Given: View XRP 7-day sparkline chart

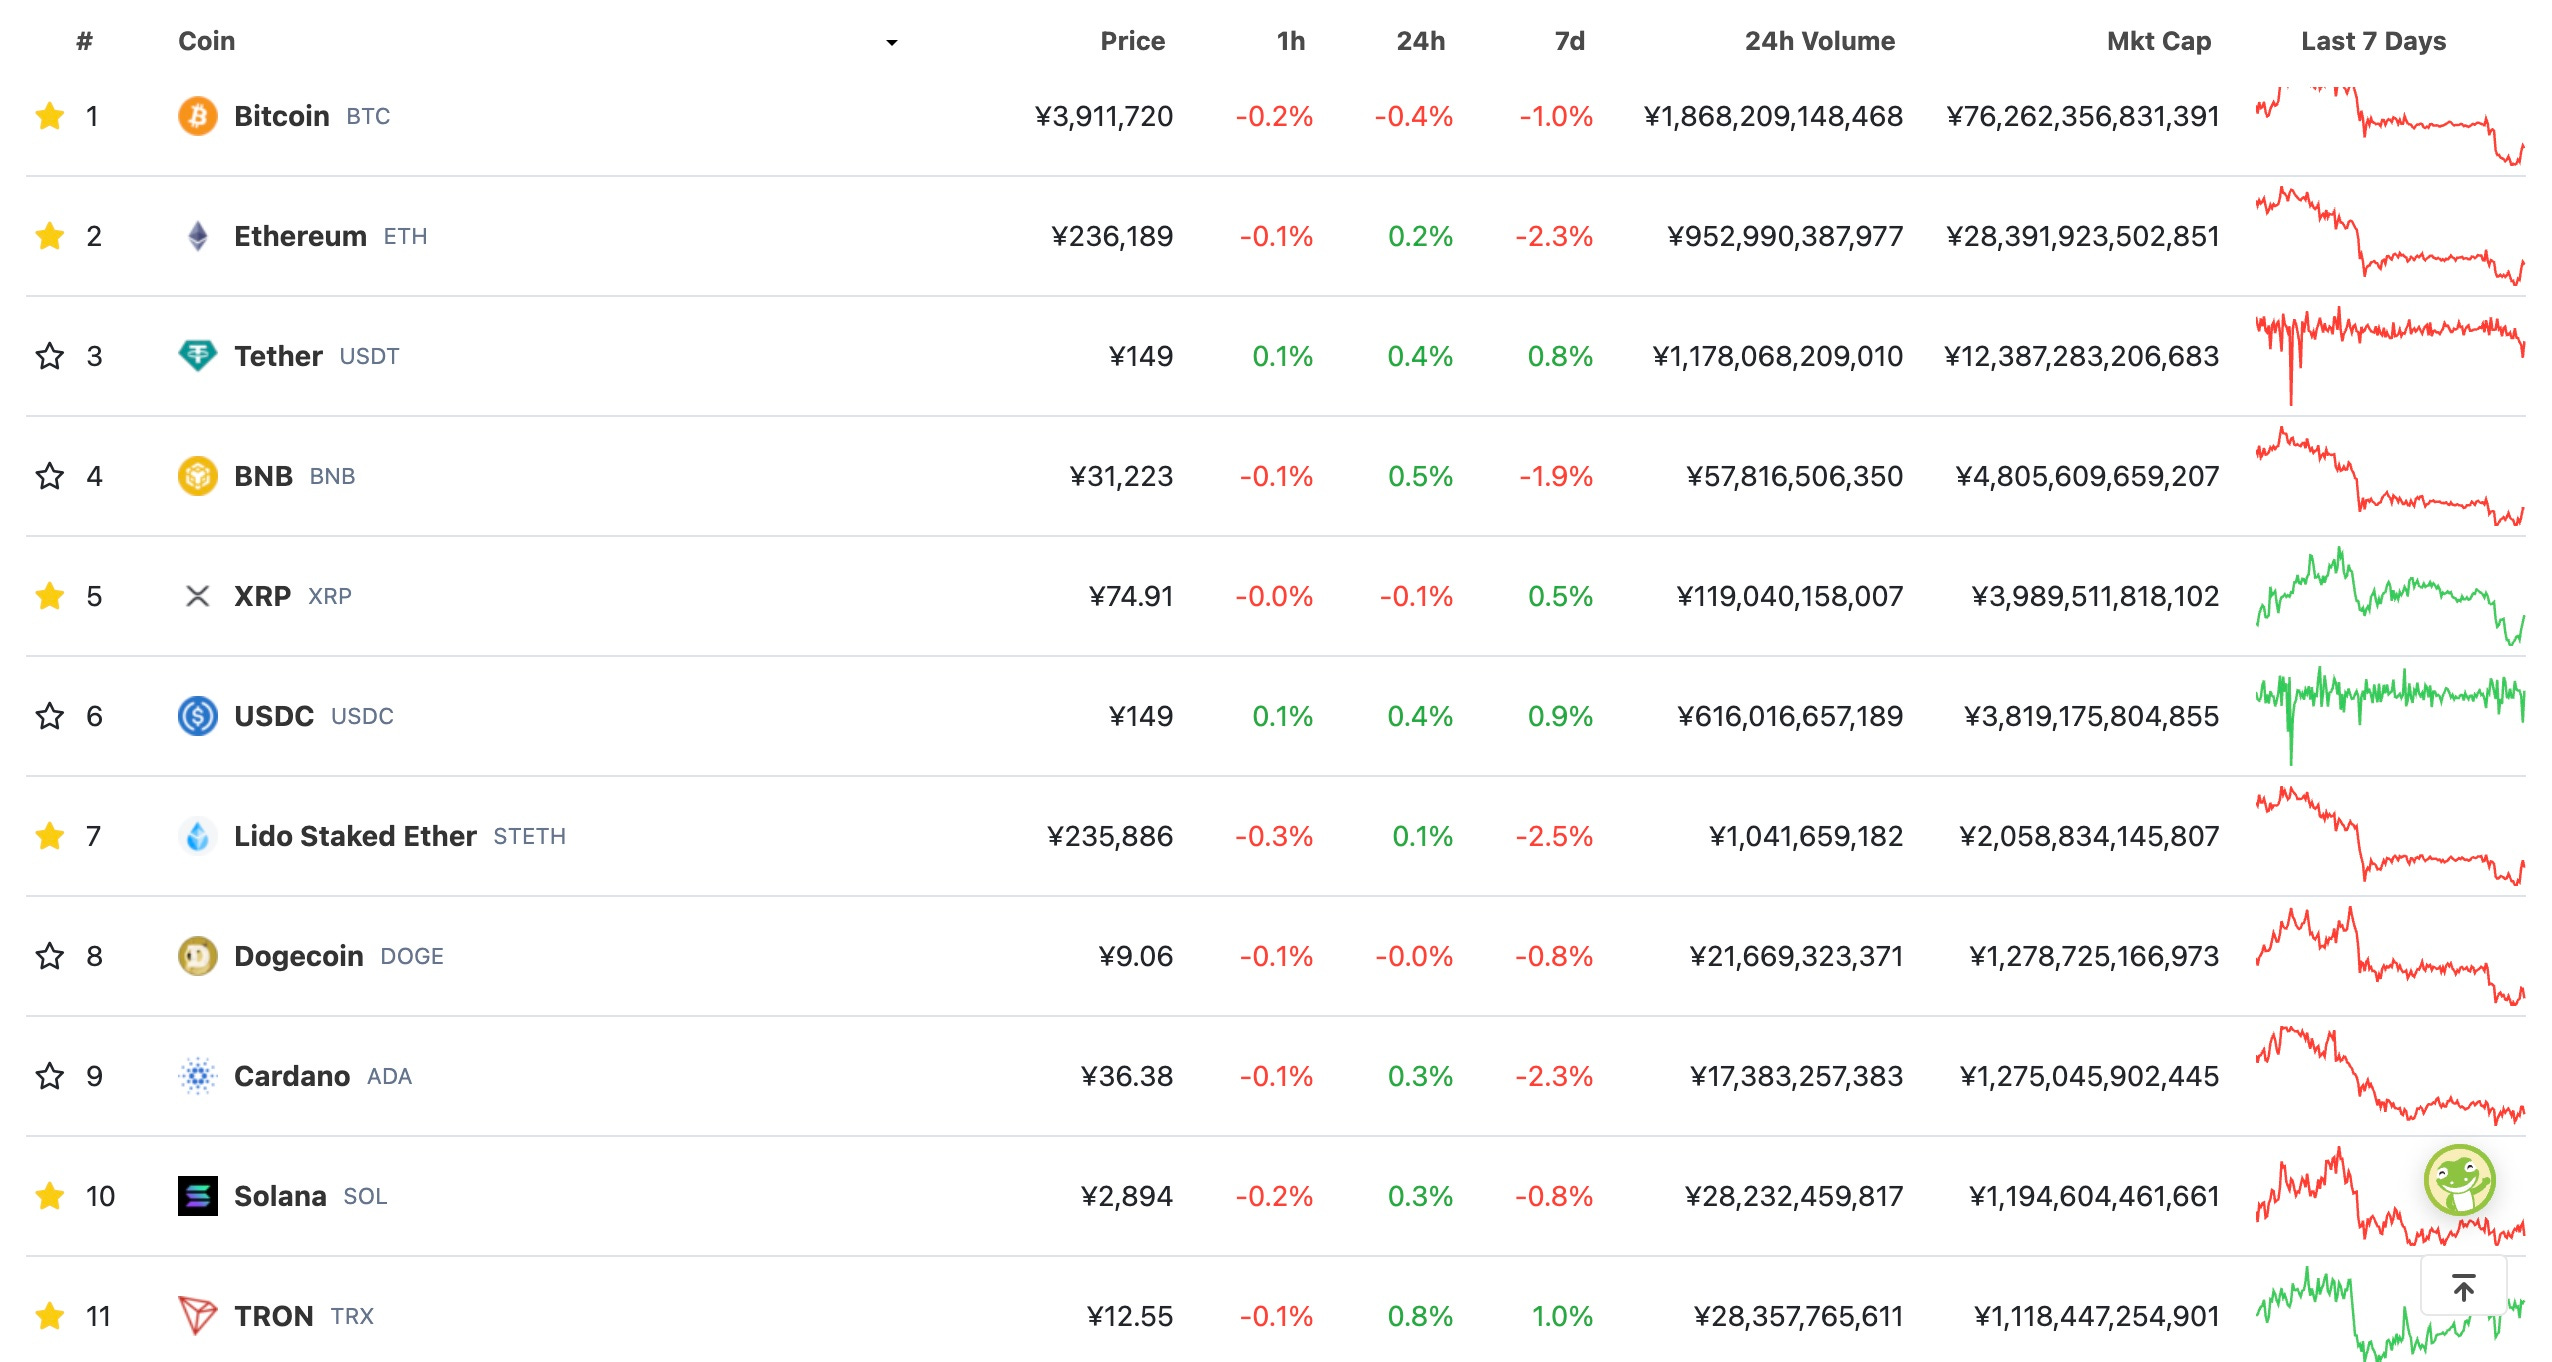Looking at the screenshot, I should pos(2390,596).
